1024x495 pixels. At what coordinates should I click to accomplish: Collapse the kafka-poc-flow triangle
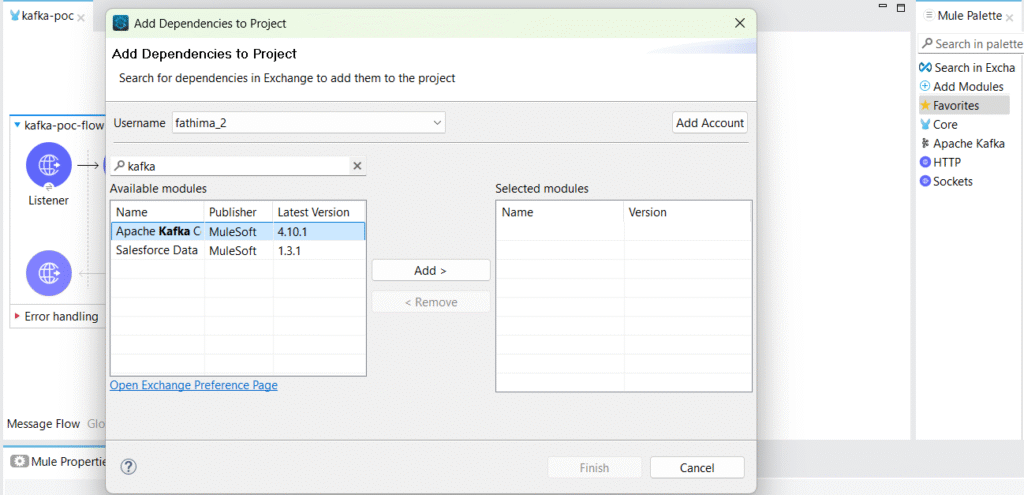(17, 125)
